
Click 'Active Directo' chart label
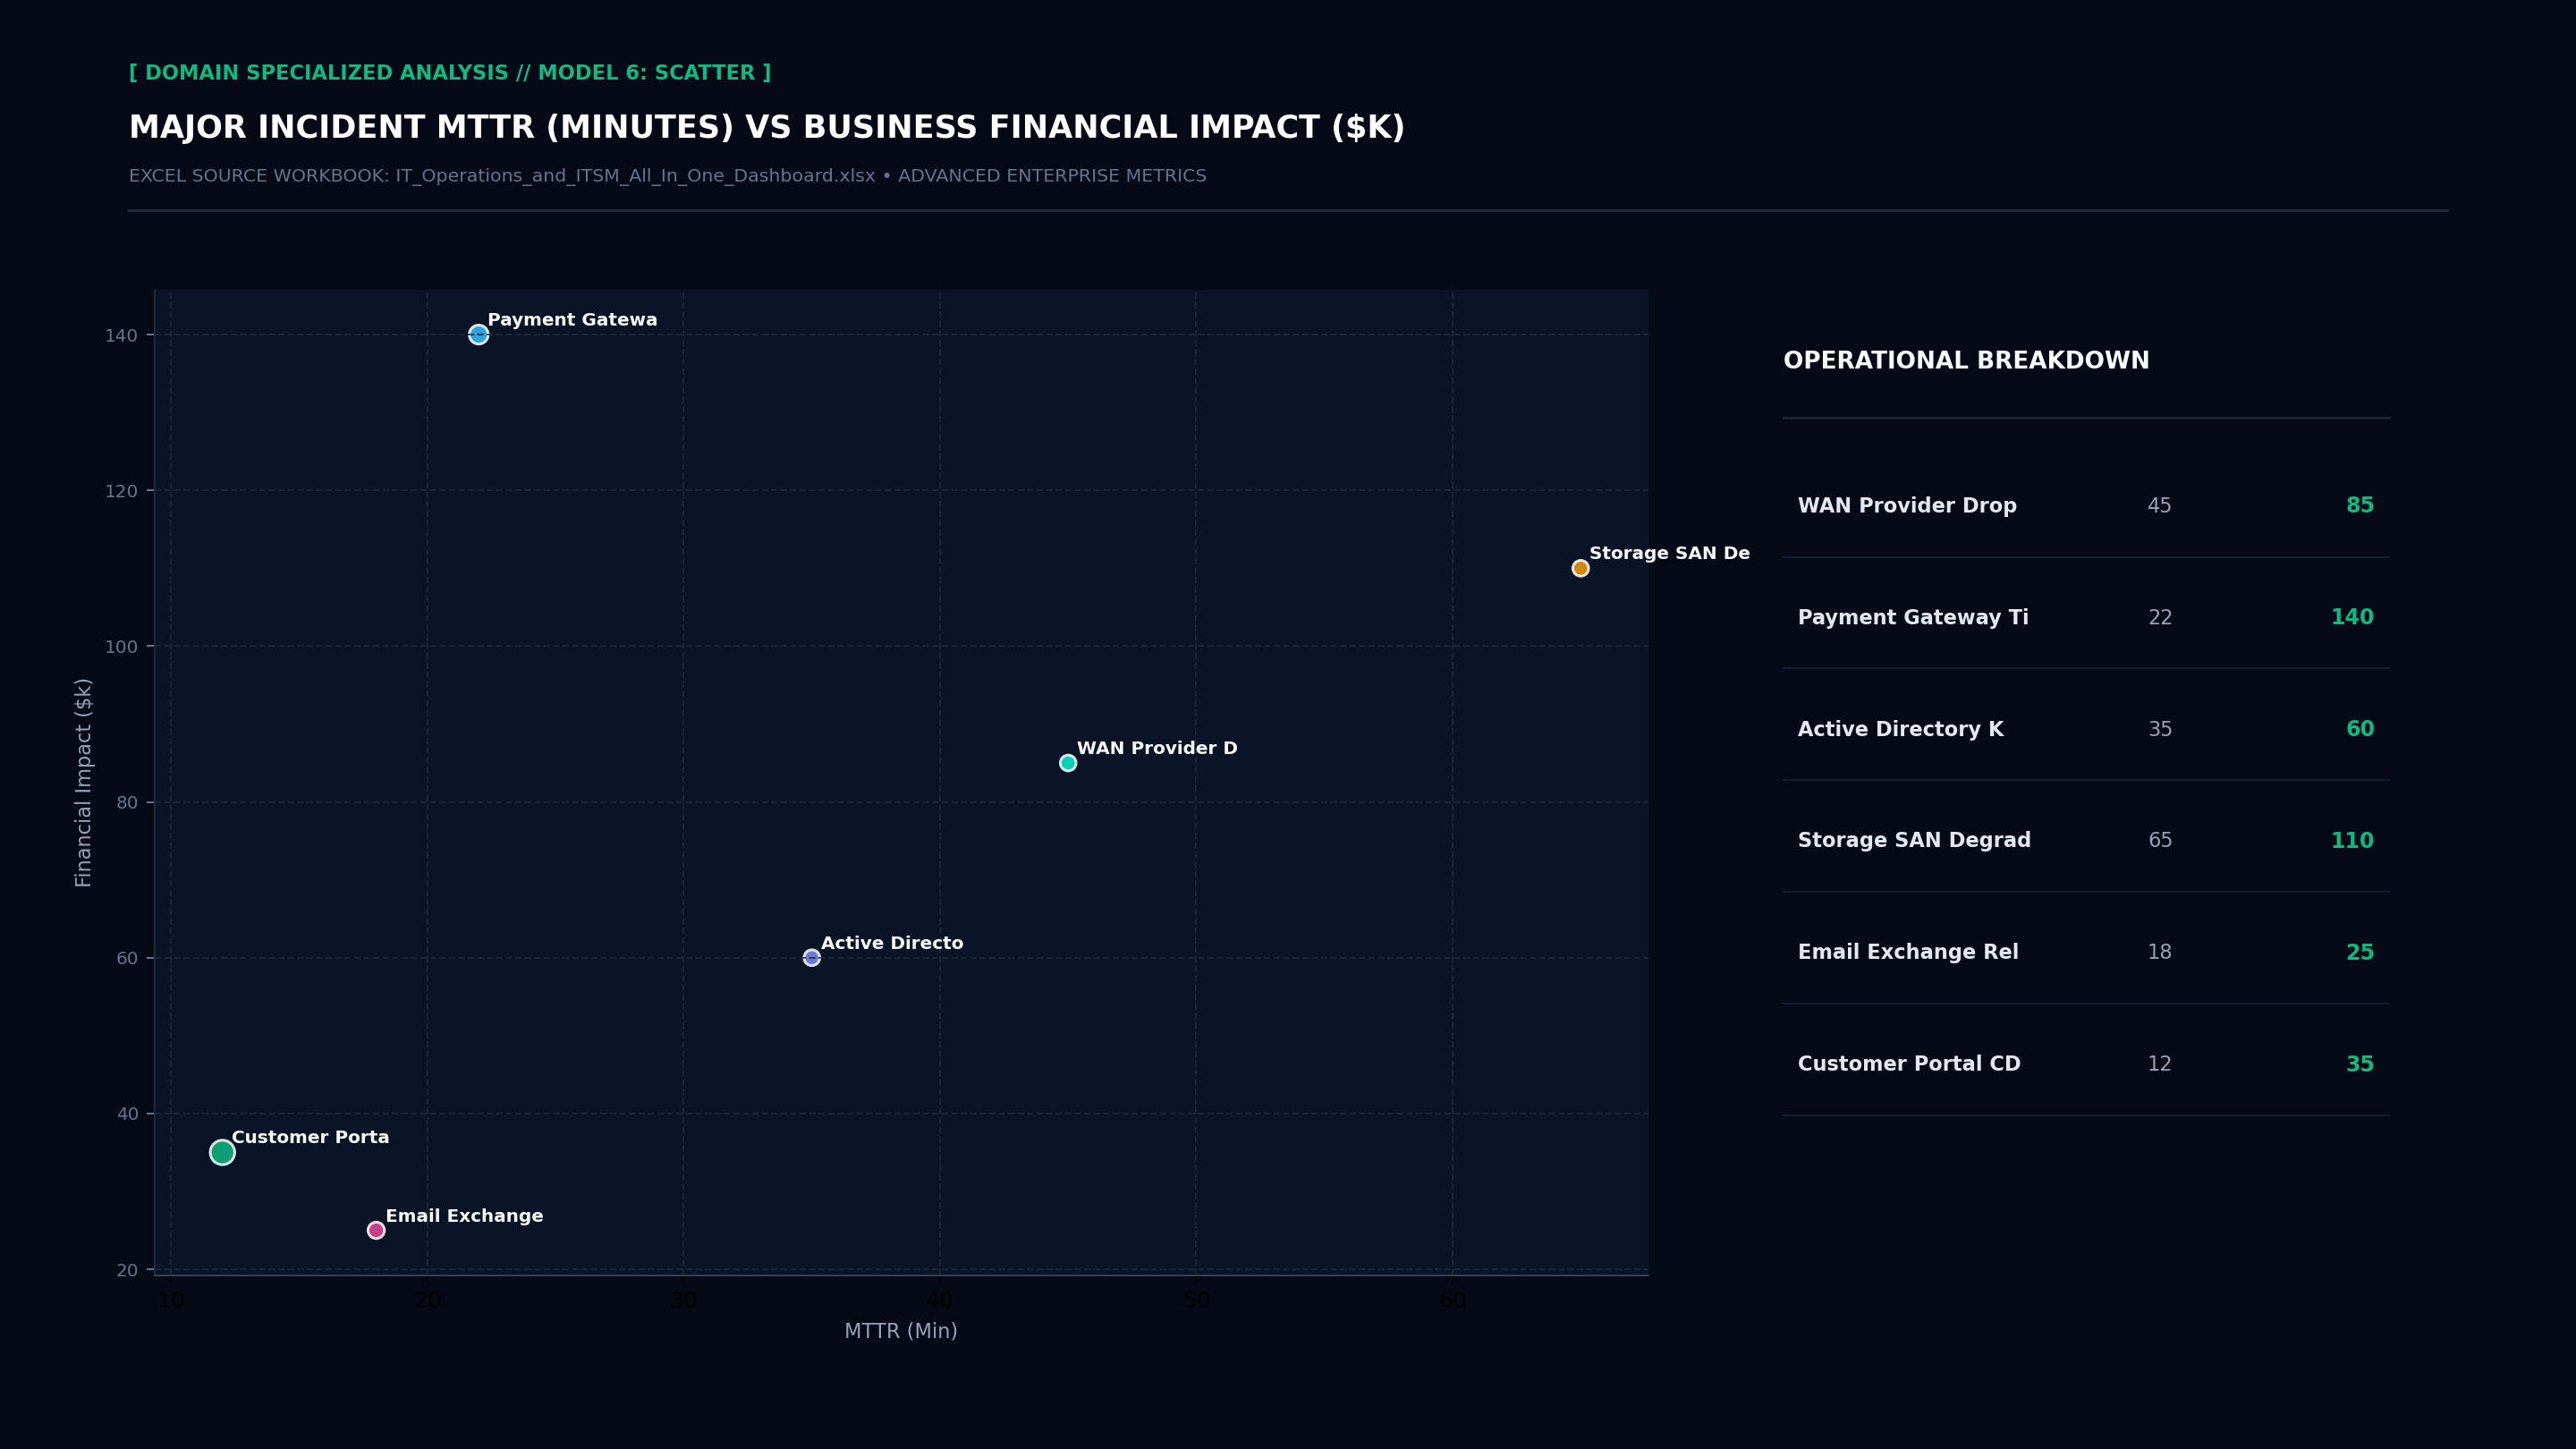pyautogui.click(x=892, y=943)
